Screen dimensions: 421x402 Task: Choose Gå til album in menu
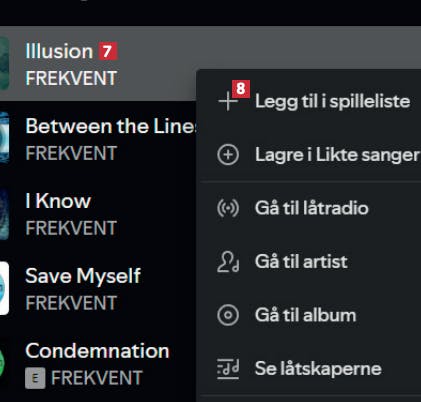(x=310, y=315)
